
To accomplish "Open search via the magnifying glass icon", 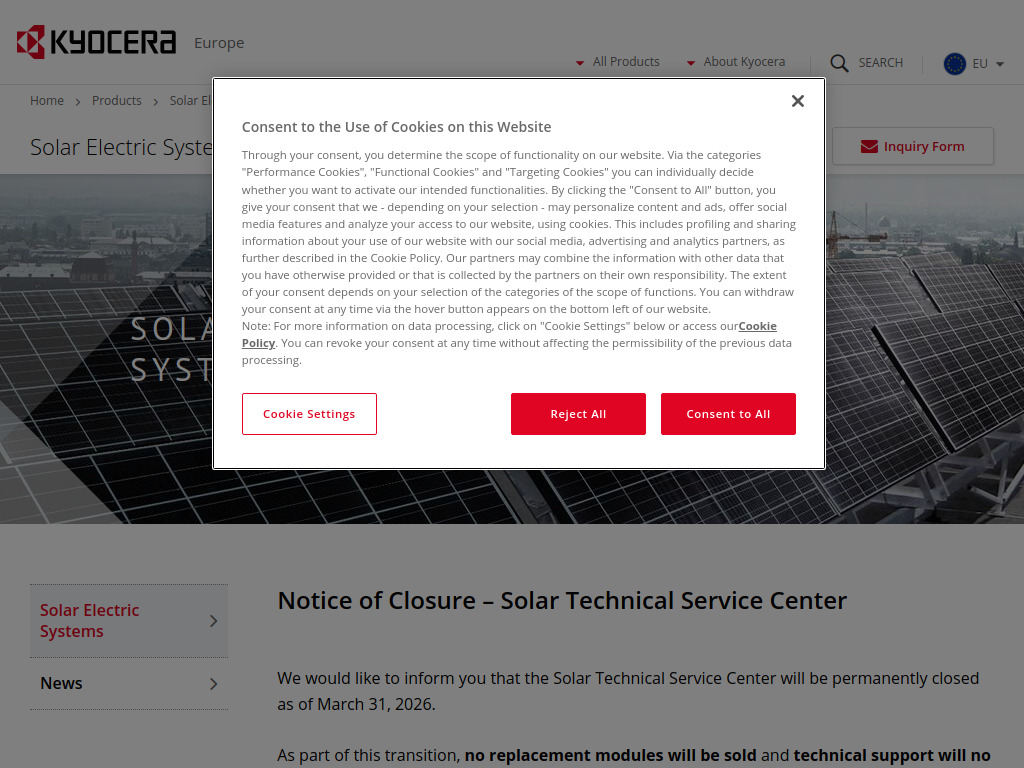I will [x=839, y=63].
